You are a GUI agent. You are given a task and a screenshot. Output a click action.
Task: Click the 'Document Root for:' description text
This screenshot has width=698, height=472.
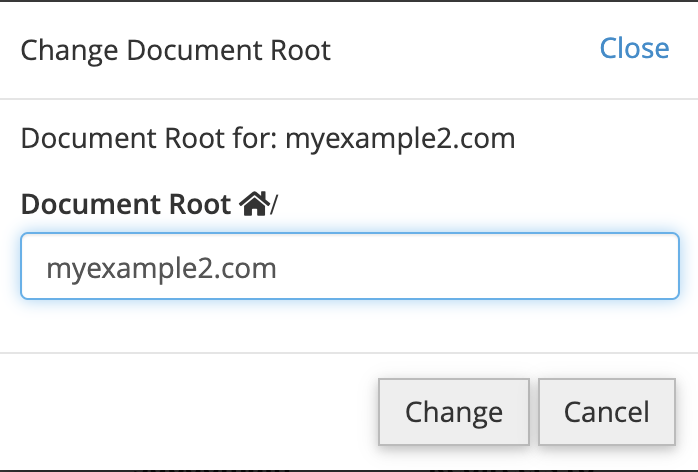pyautogui.click(x=149, y=137)
